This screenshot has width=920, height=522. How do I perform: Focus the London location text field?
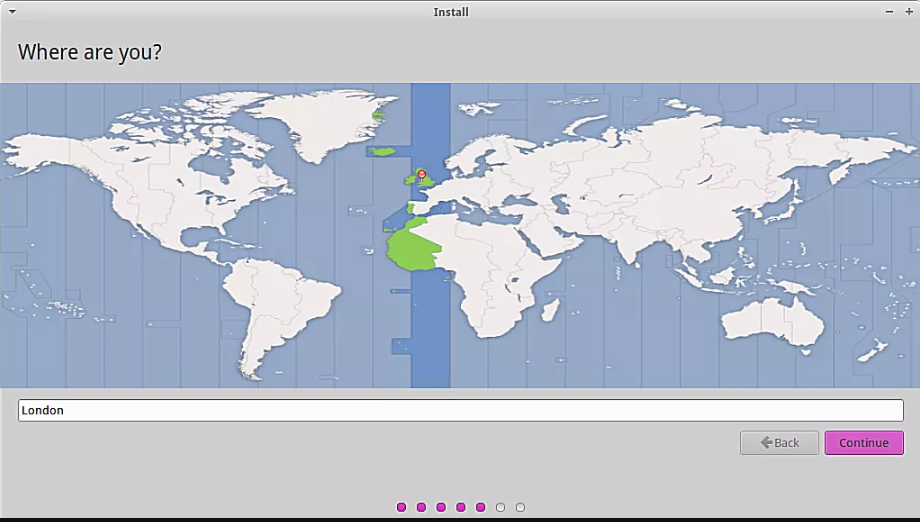[x=461, y=410]
